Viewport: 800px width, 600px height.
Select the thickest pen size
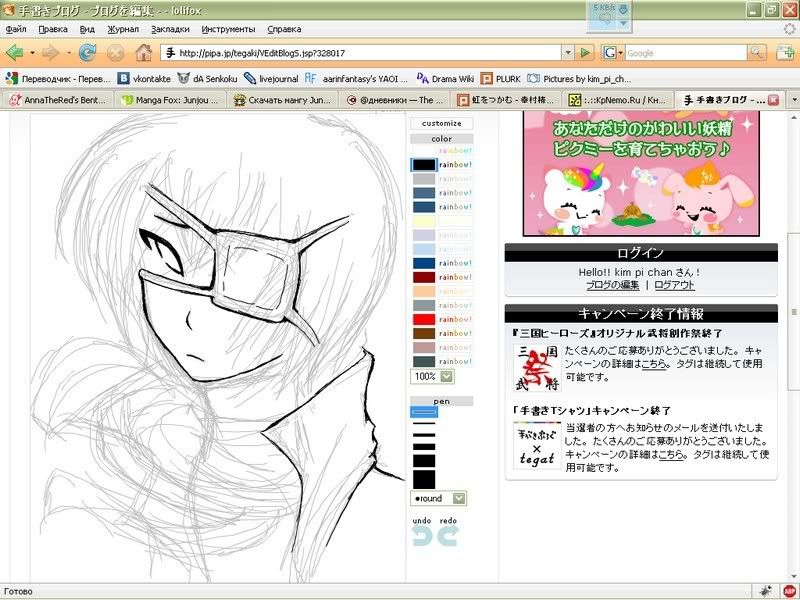(x=424, y=479)
